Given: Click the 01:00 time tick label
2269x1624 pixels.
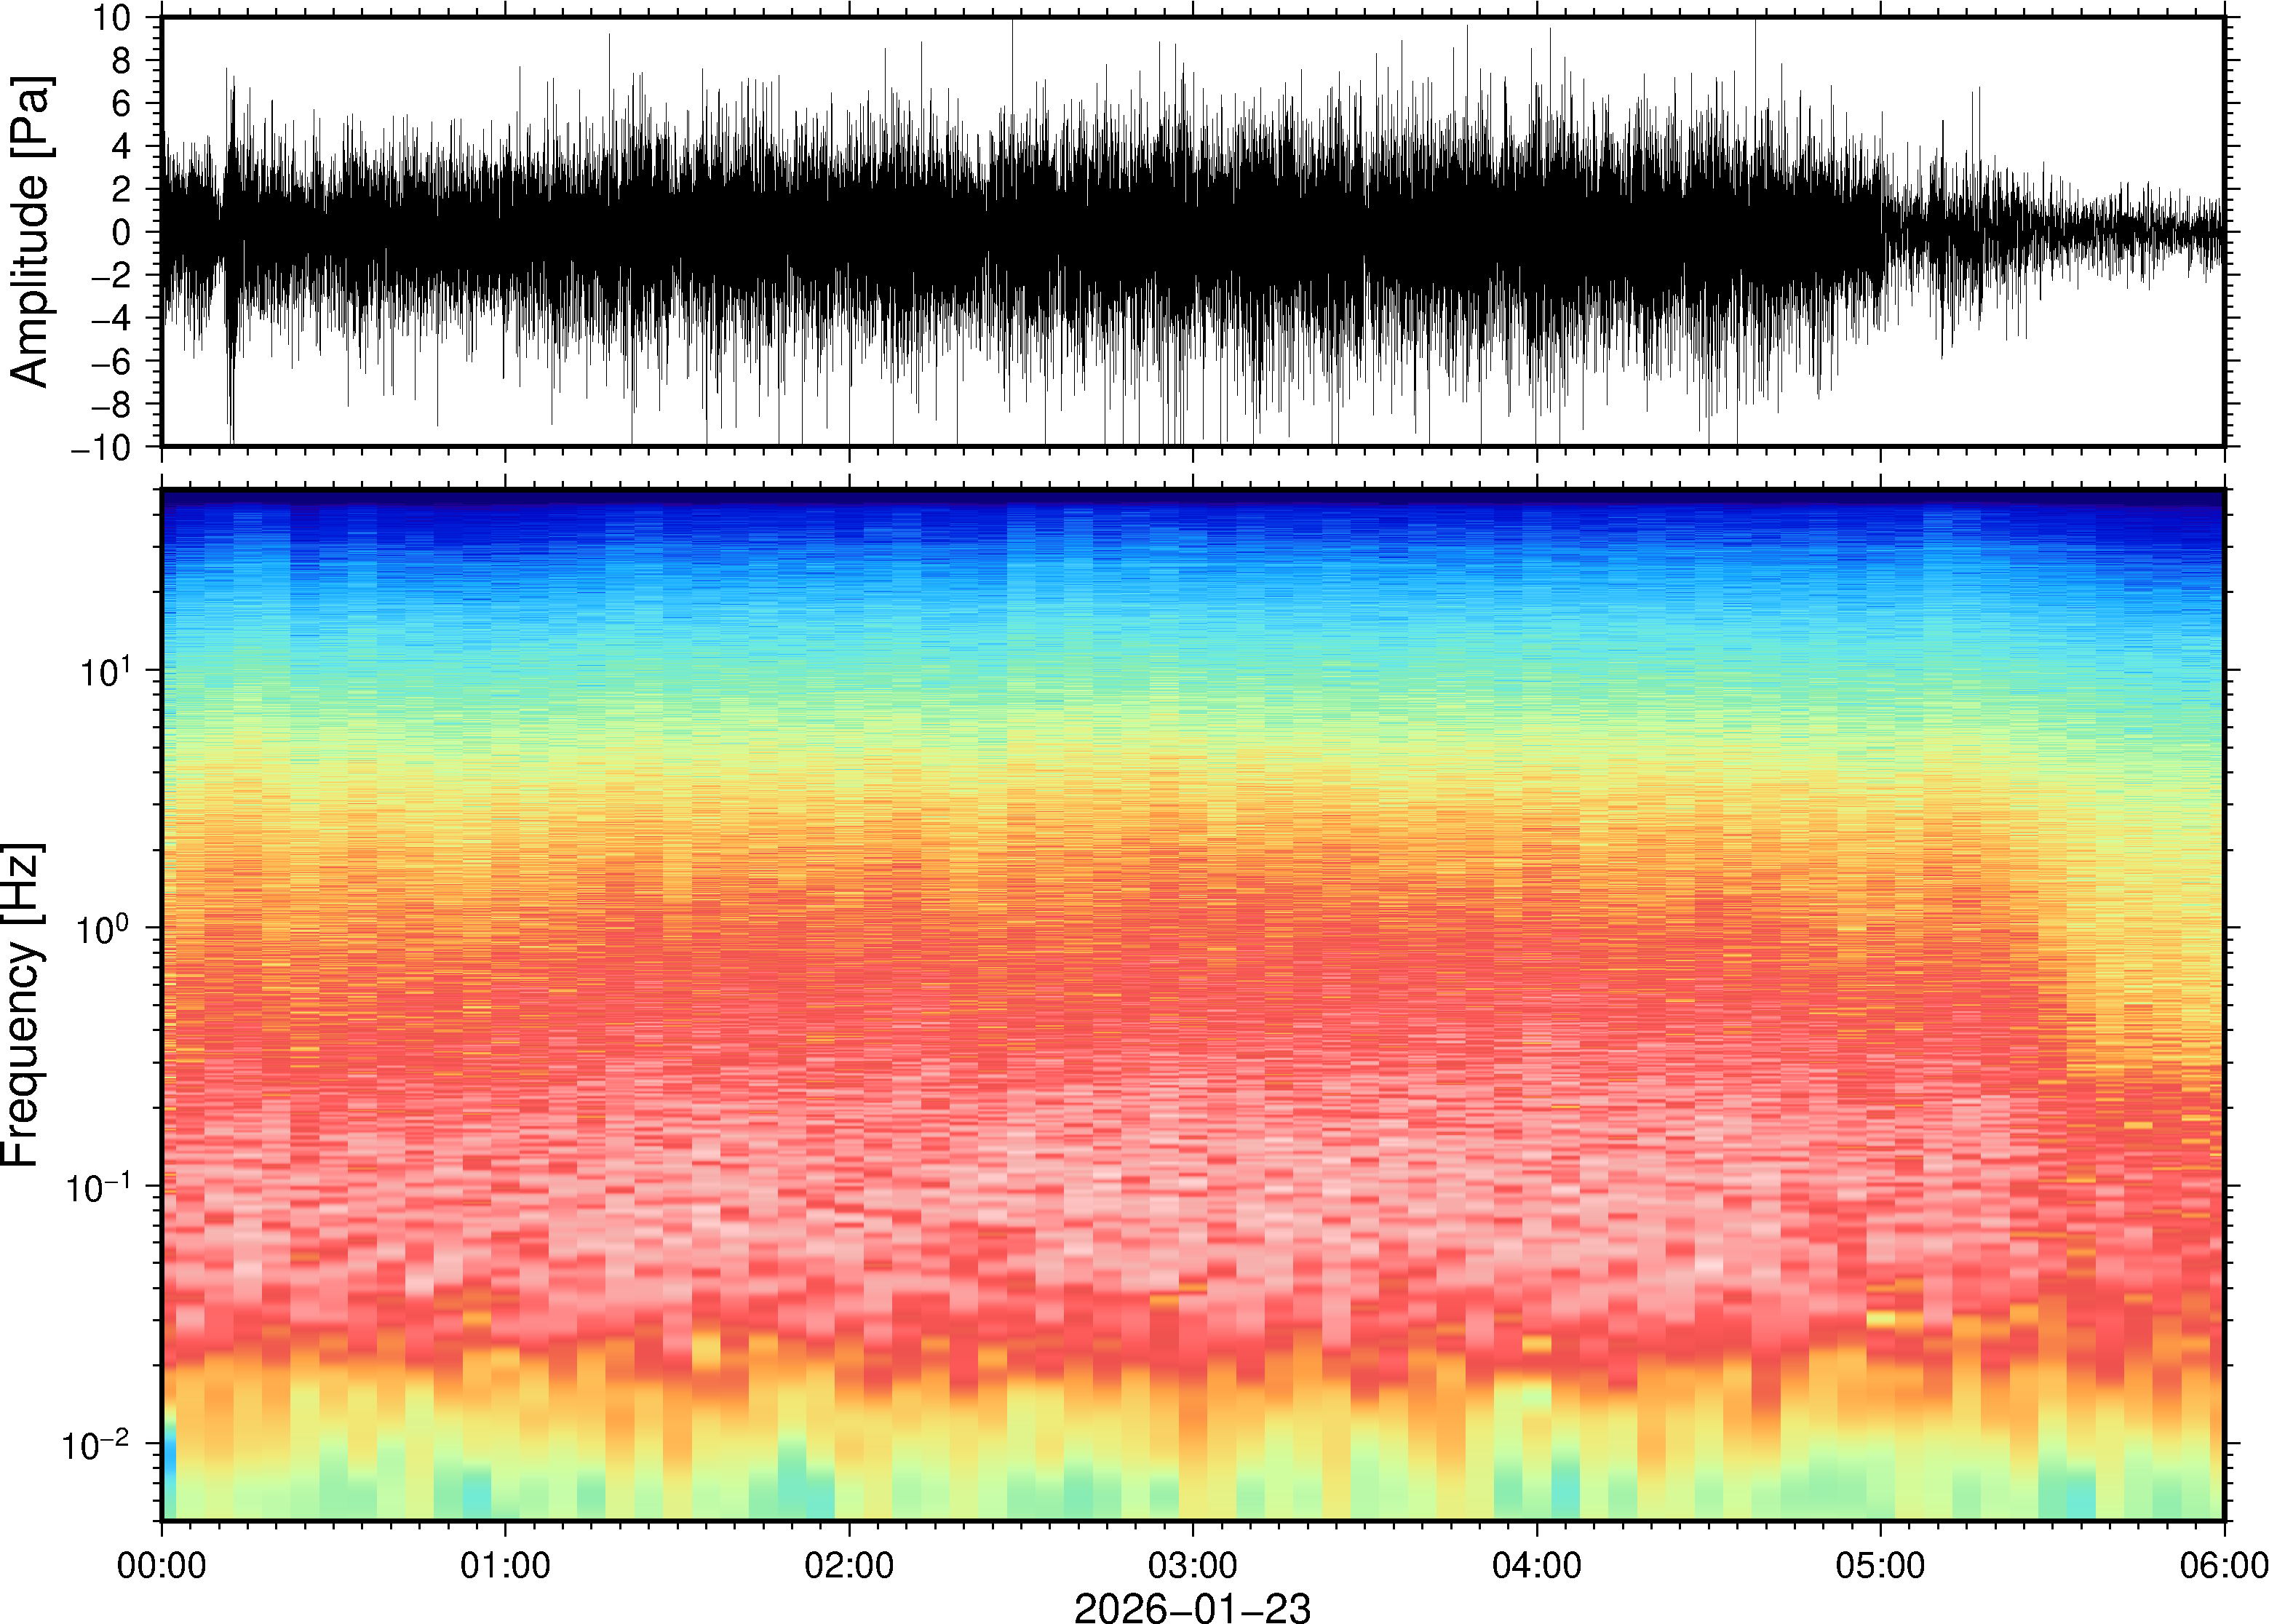Looking at the screenshot, I should coord(505,1565).
